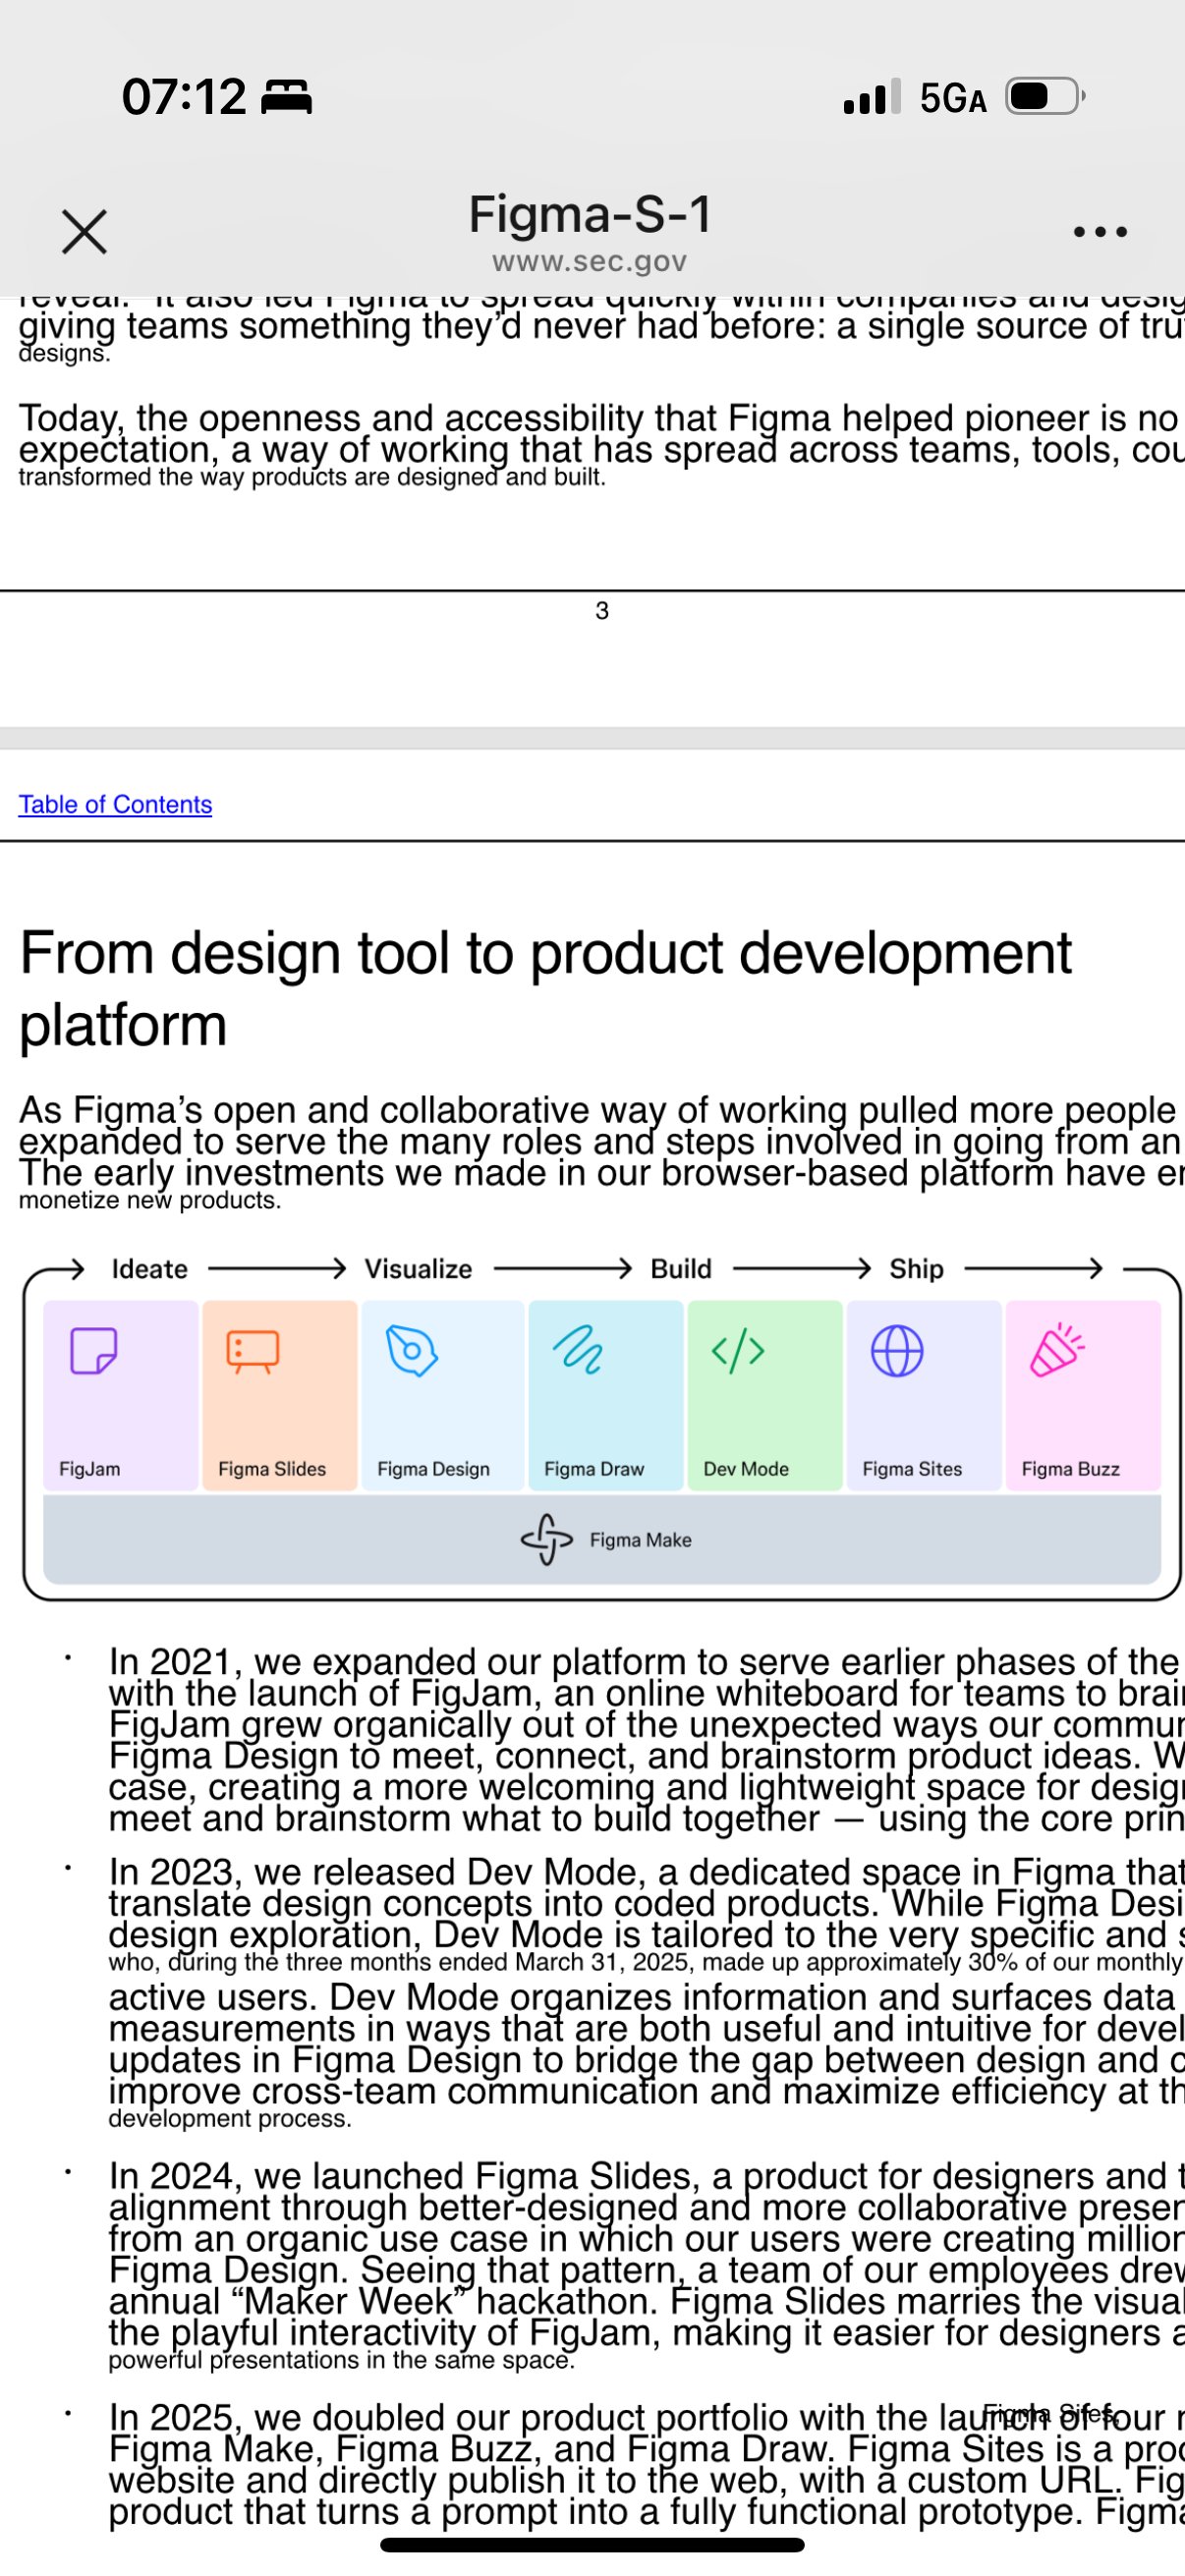Tap the Figma Slides presentation icon
This screenshot has height=2576, width=1185.
253,1352
